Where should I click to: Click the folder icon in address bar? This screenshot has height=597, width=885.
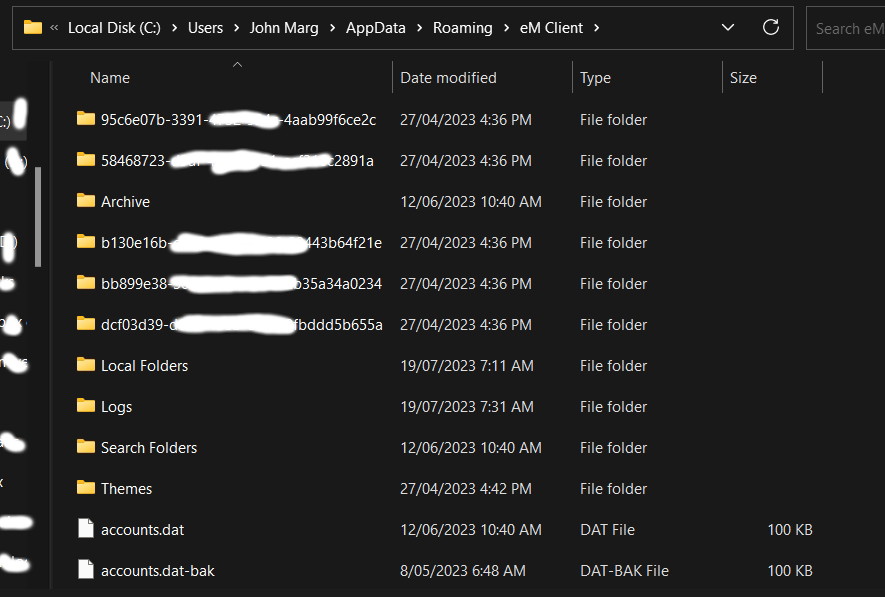pos(33,27)
